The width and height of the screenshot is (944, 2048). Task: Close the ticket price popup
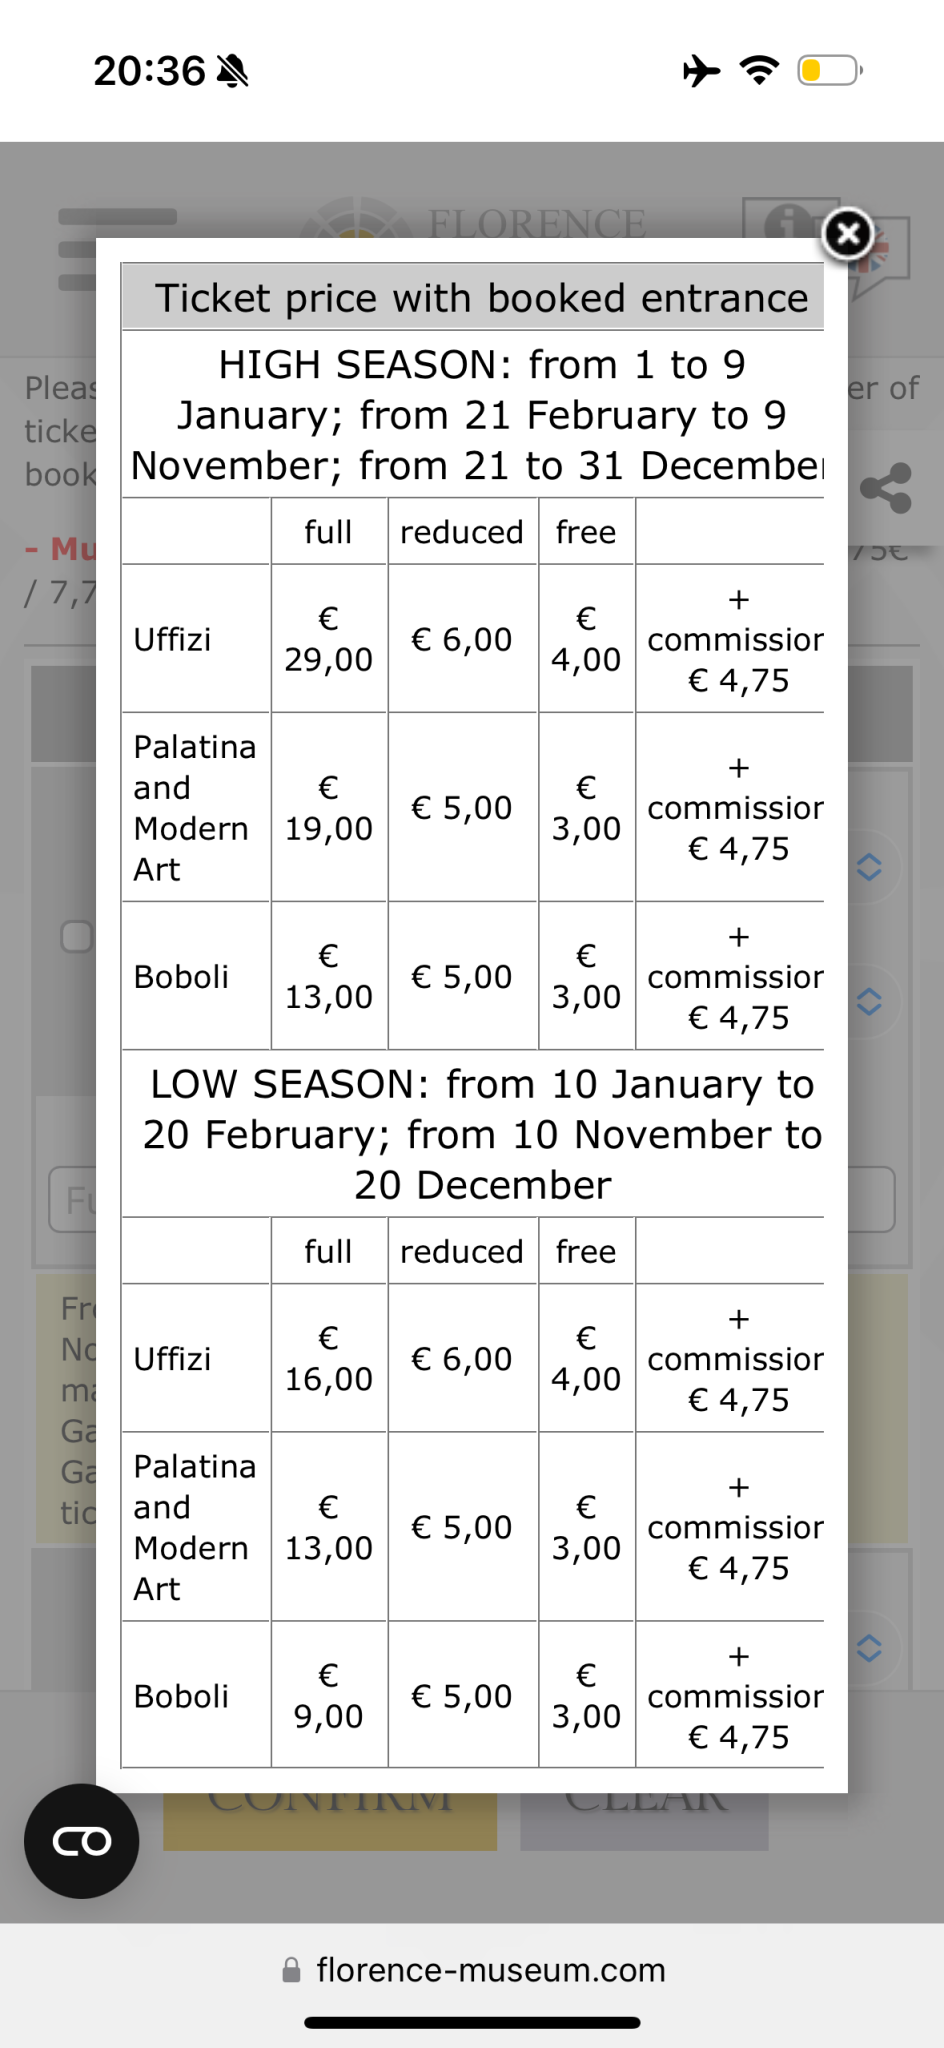[847, 234]
